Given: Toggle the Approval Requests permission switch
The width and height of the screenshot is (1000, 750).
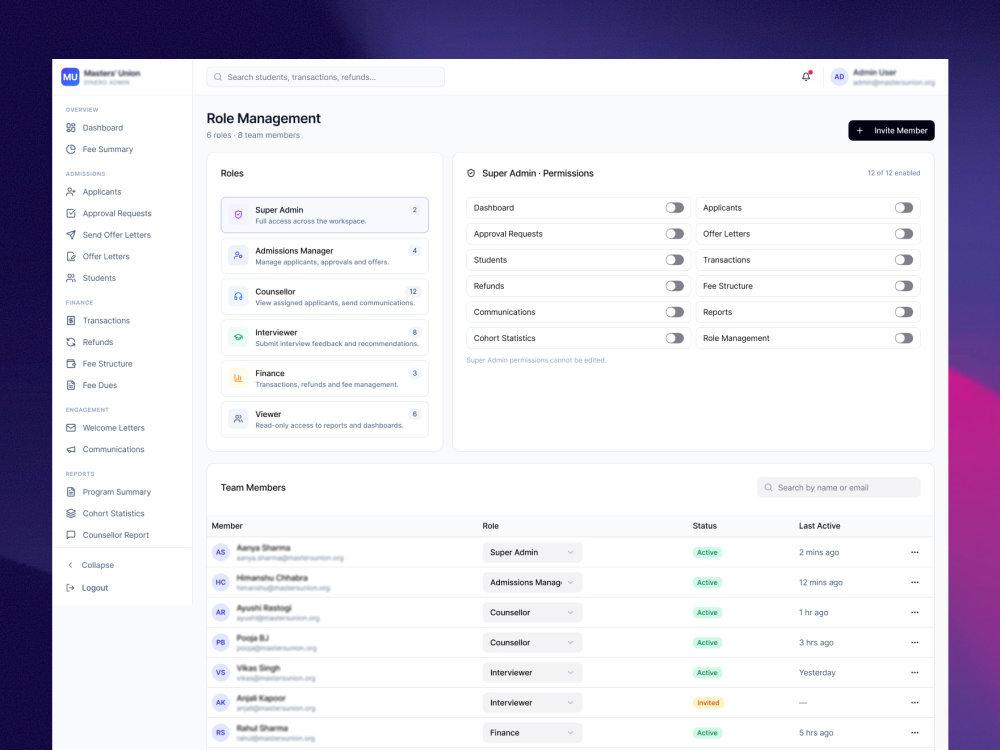Looking at the screenshot, I should 674,234.
